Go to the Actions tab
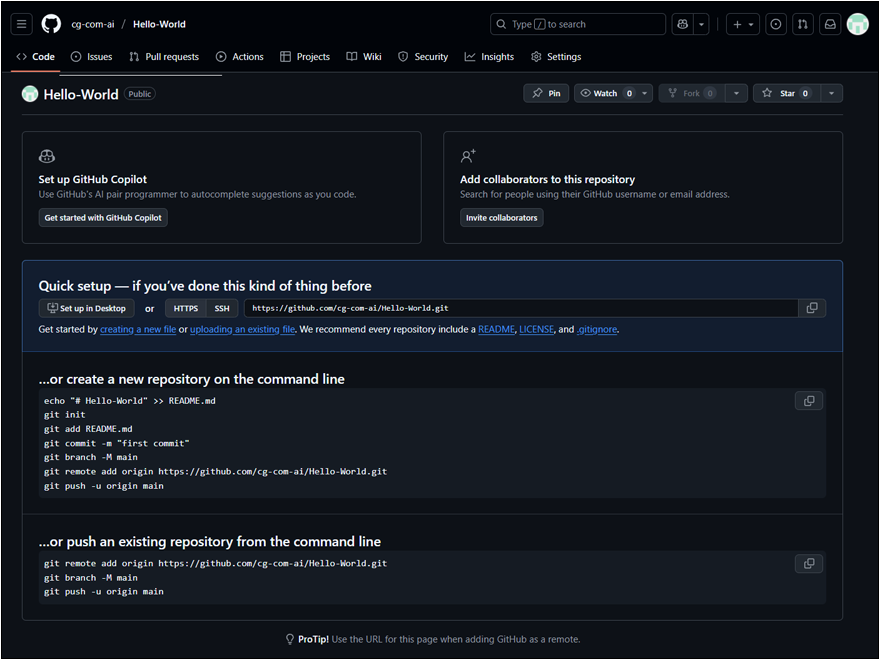This screenshot has height=660, width=880. tap(240, 57)
